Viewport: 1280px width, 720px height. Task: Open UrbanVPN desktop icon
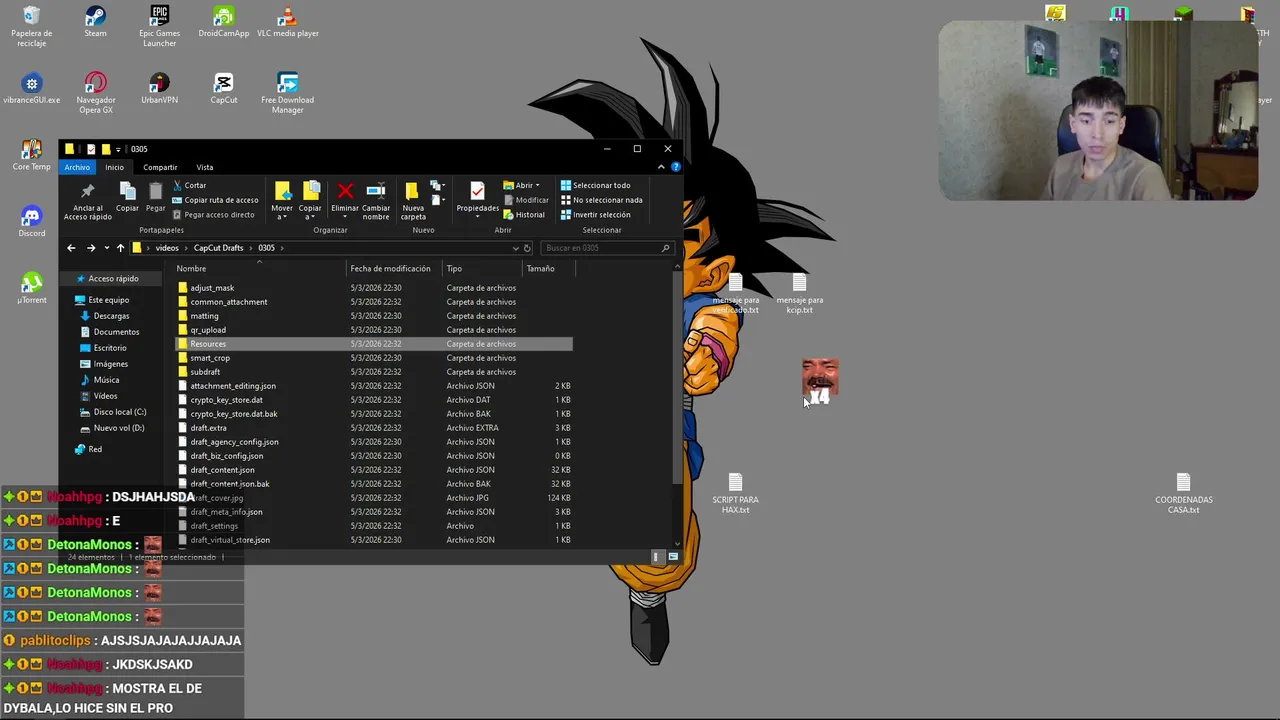coord(159,88)
